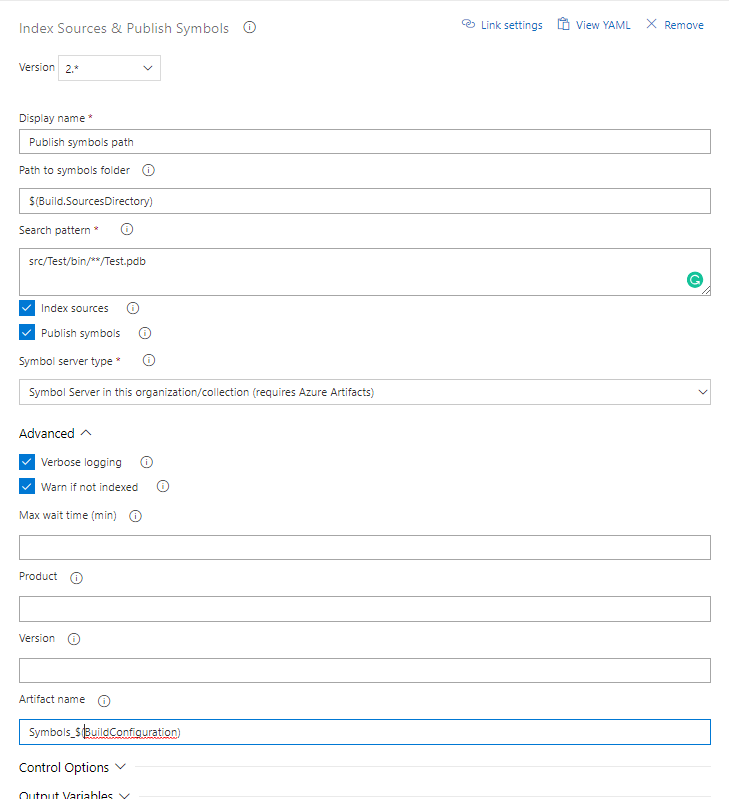The width and height of the screenshot is (729, 799).
Task: Toggle the Publish symbols checkbox
Action: pyautogui.click(x=27, y=333)
